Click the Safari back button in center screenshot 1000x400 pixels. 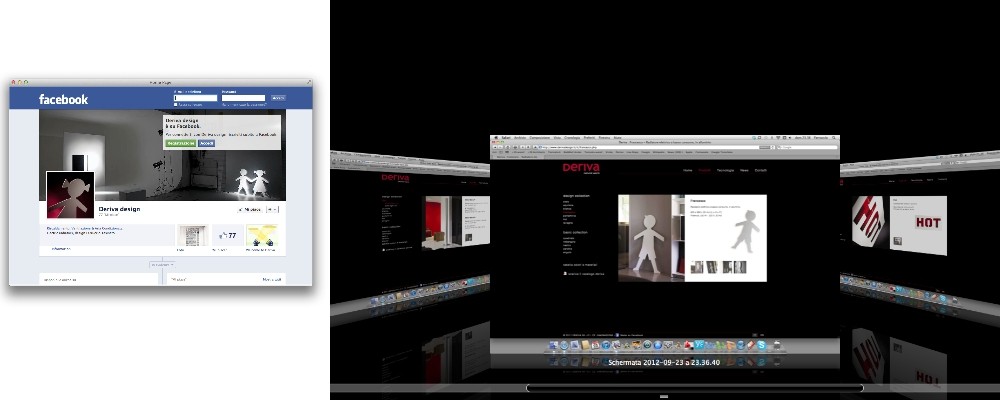tap(495, 147)
